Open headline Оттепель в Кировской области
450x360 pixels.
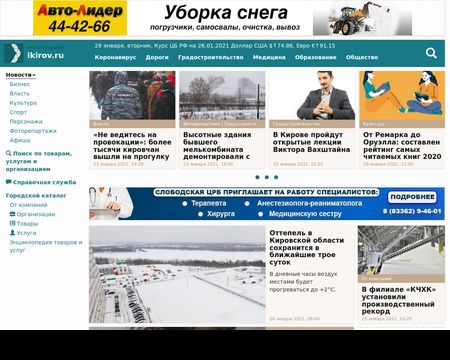tap(307, 248)
